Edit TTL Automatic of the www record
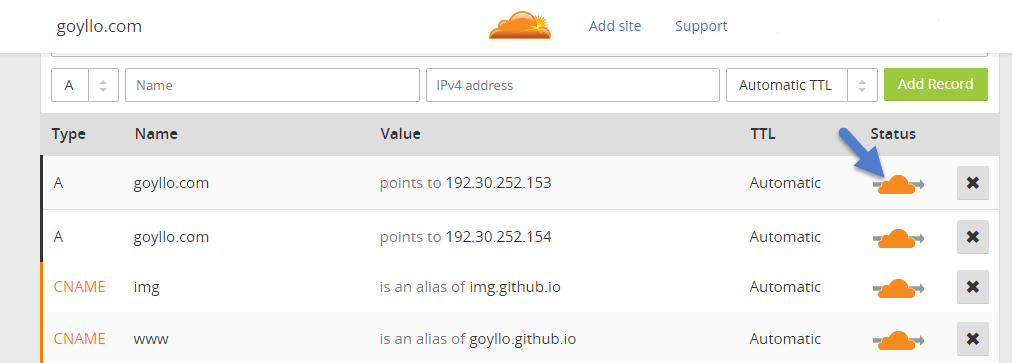Screen dimensions: 1013x363 785,338
